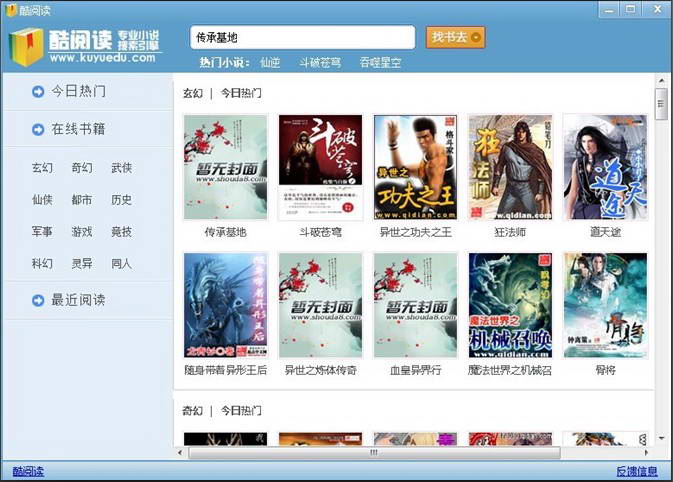Open the 魔法世界之机械召 book cover

click(509, 305)
